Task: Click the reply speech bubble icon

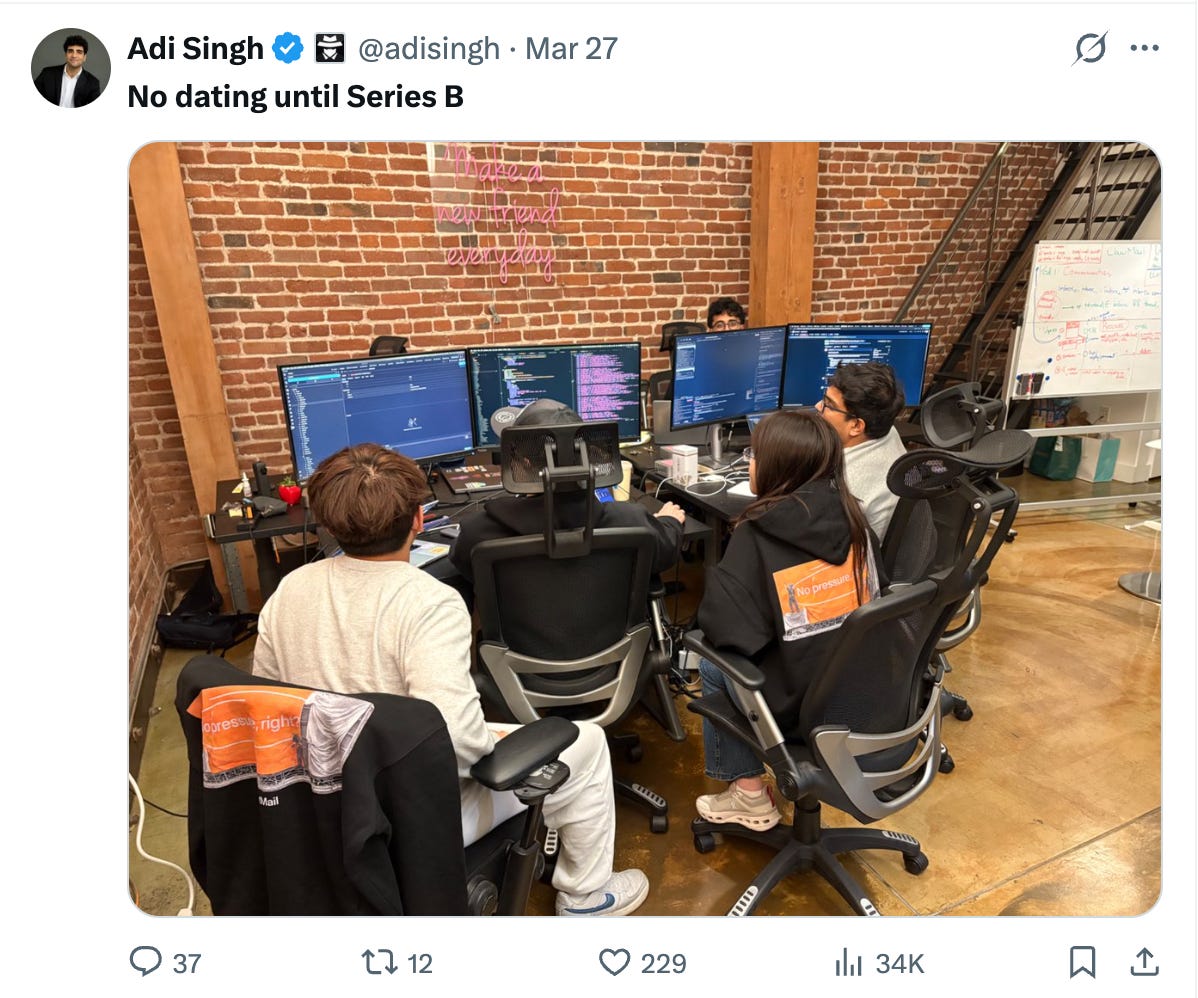Action: point(145,961)
